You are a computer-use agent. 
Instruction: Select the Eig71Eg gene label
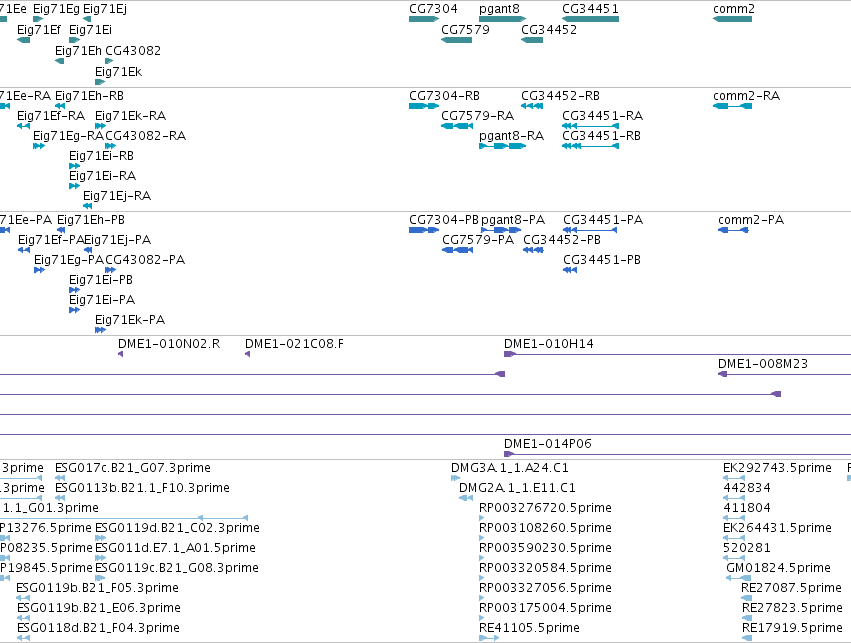pyautogui.click(x=56, y=9)
